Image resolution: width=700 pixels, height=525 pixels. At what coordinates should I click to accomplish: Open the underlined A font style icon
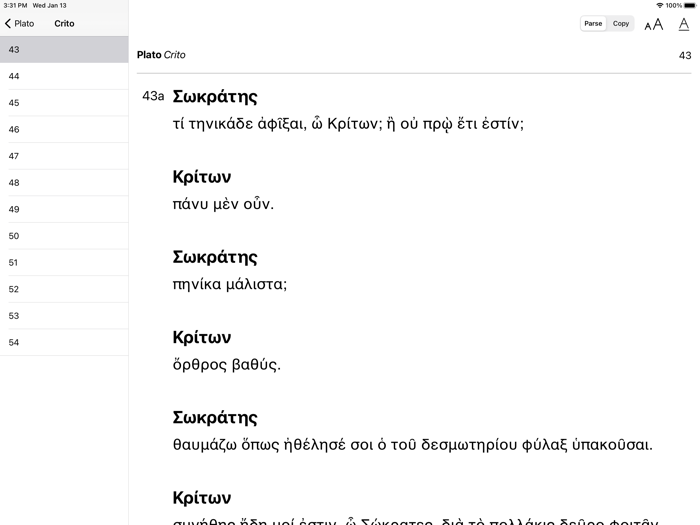683,24
